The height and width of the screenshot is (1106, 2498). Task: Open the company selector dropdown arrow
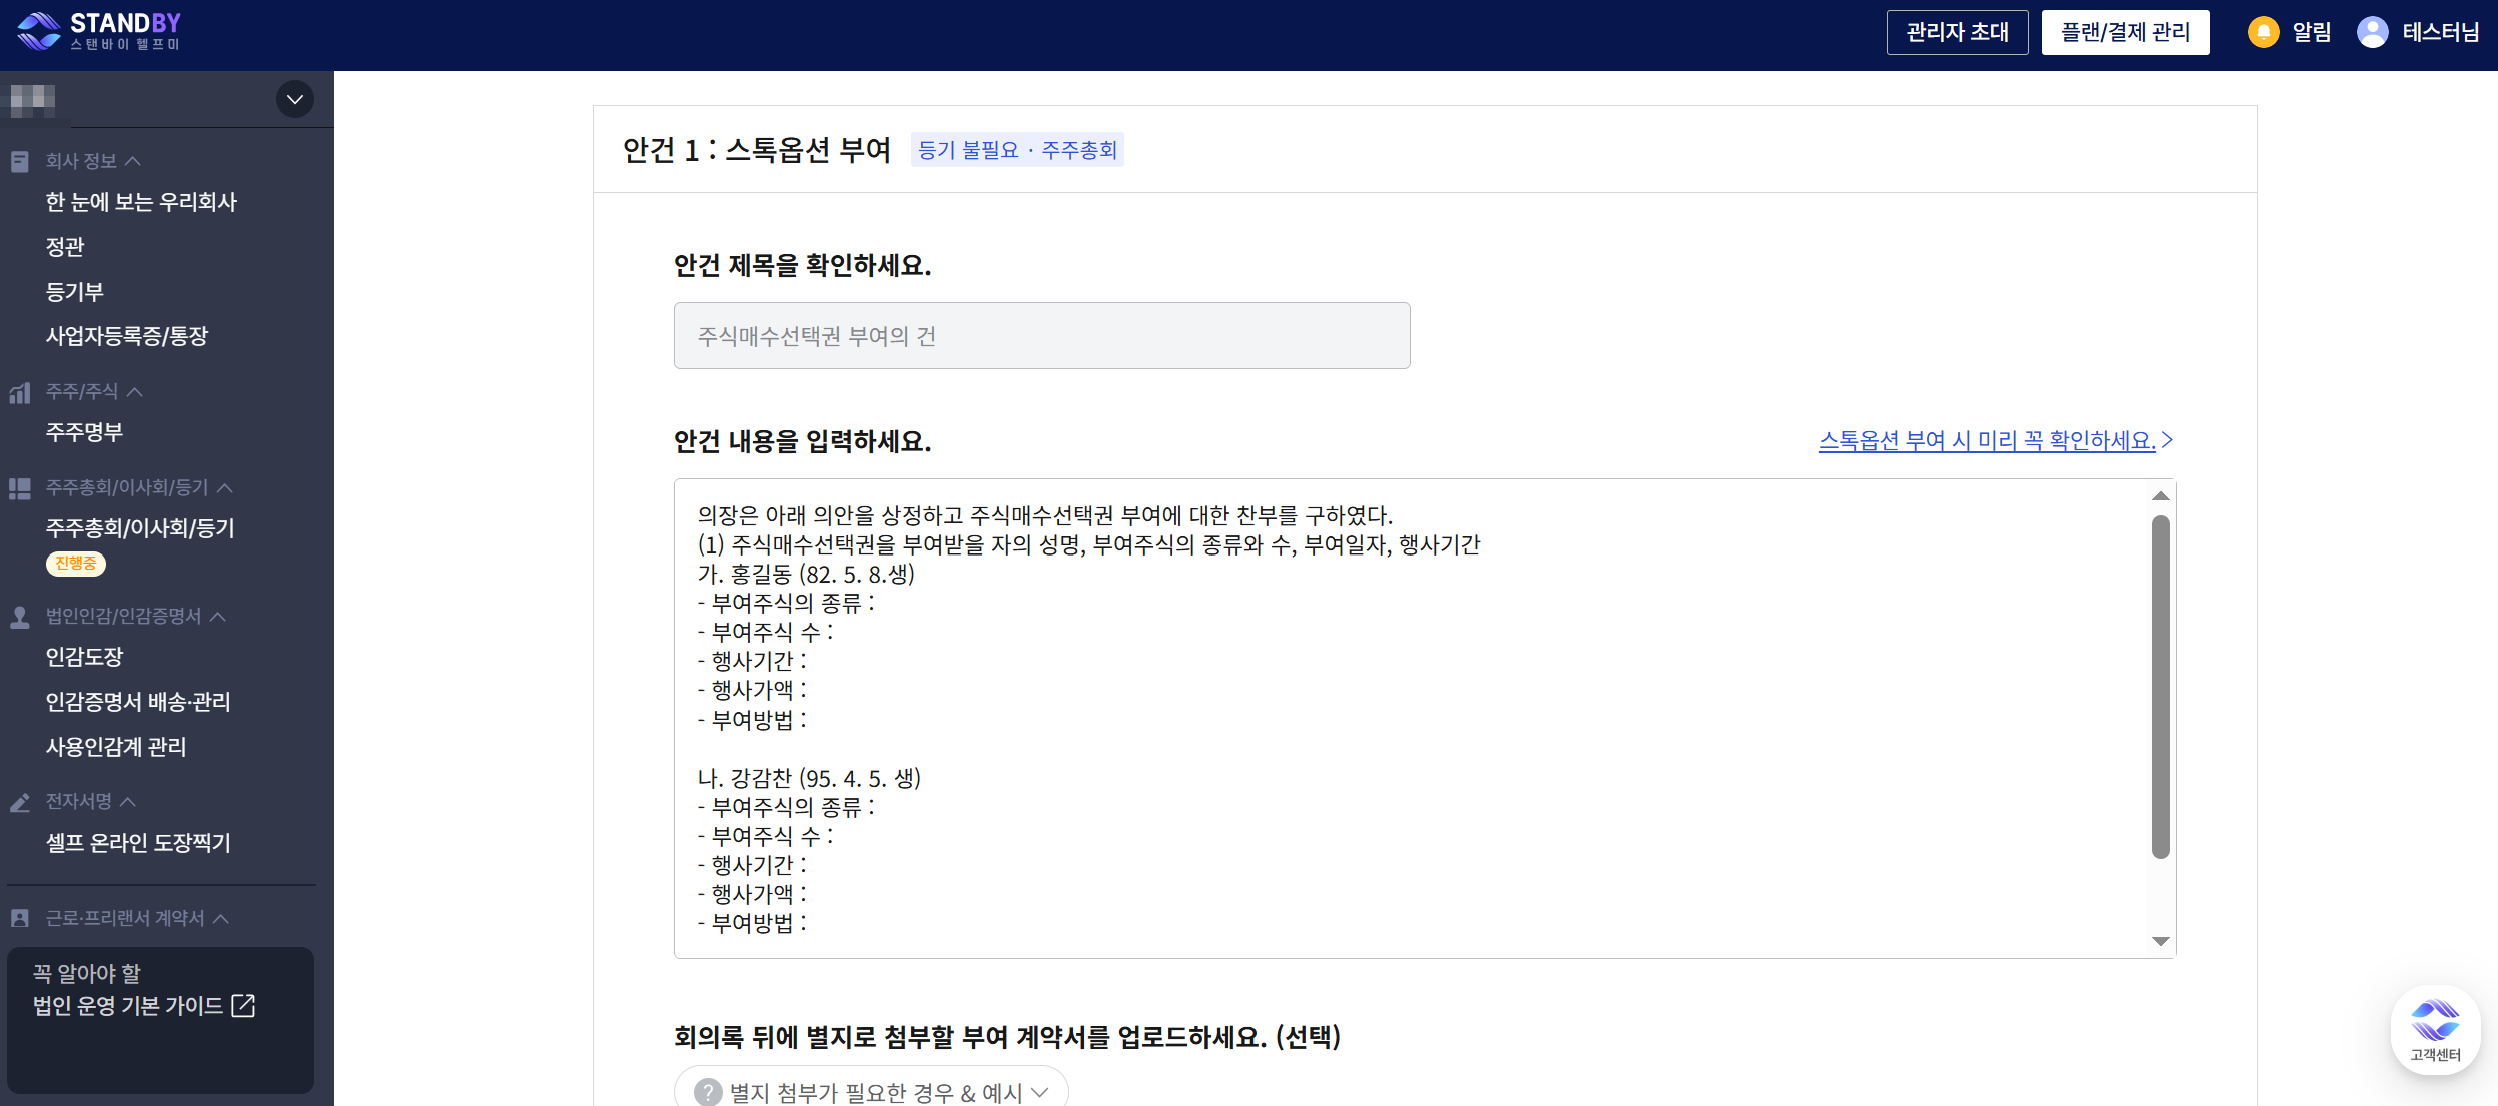pos(294,99)
